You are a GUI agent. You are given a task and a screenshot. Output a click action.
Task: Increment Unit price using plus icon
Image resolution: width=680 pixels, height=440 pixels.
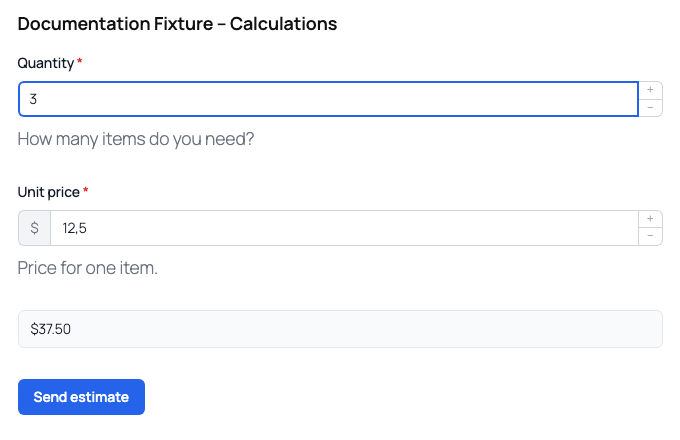[650, 219]
